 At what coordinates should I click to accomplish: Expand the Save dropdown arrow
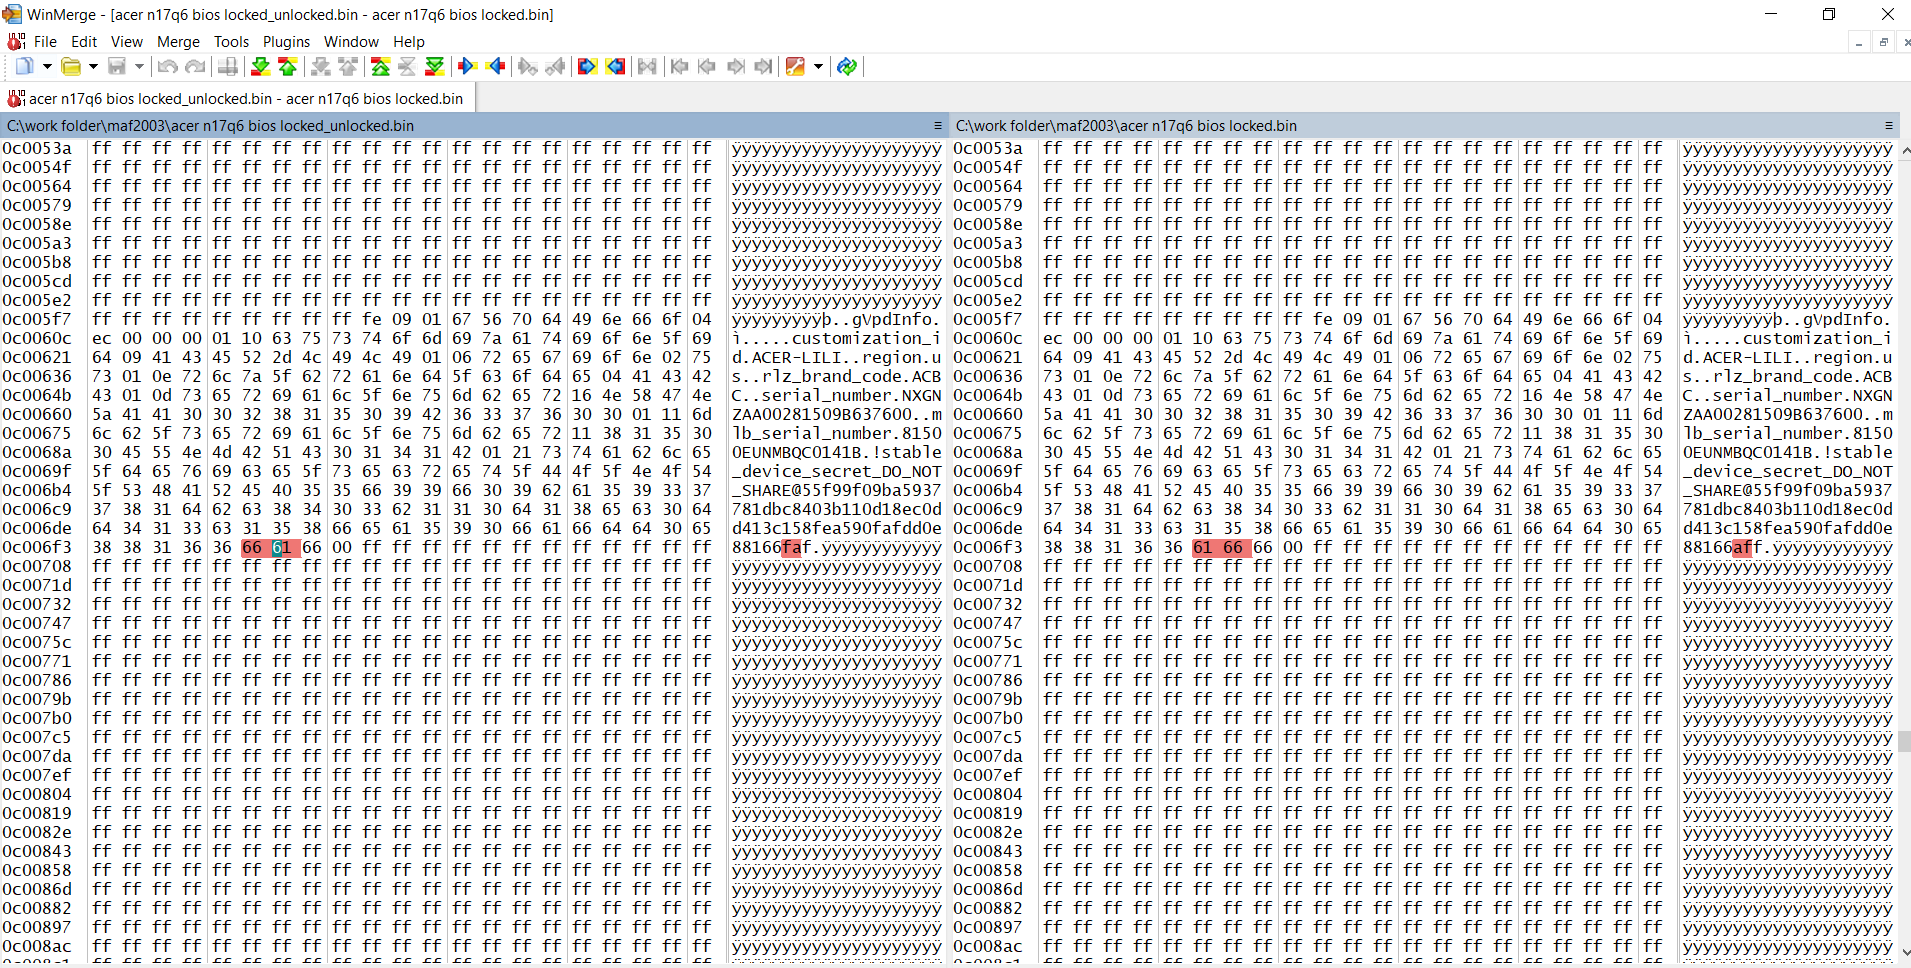[x=139, y=67]
